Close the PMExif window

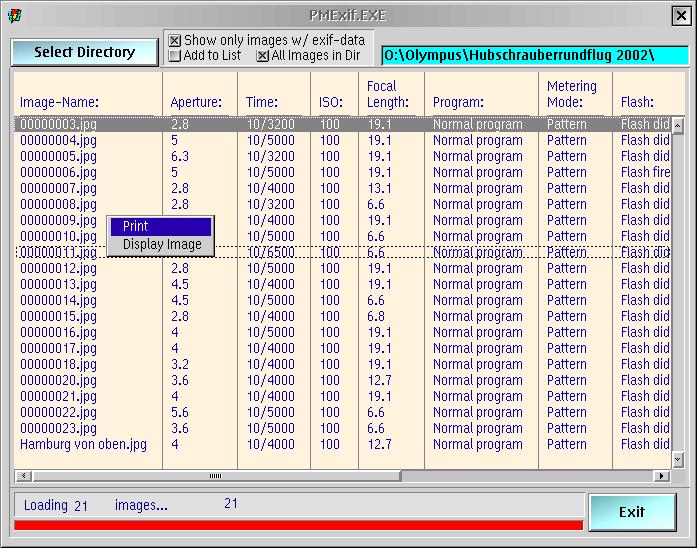click(x=681, y=15)
